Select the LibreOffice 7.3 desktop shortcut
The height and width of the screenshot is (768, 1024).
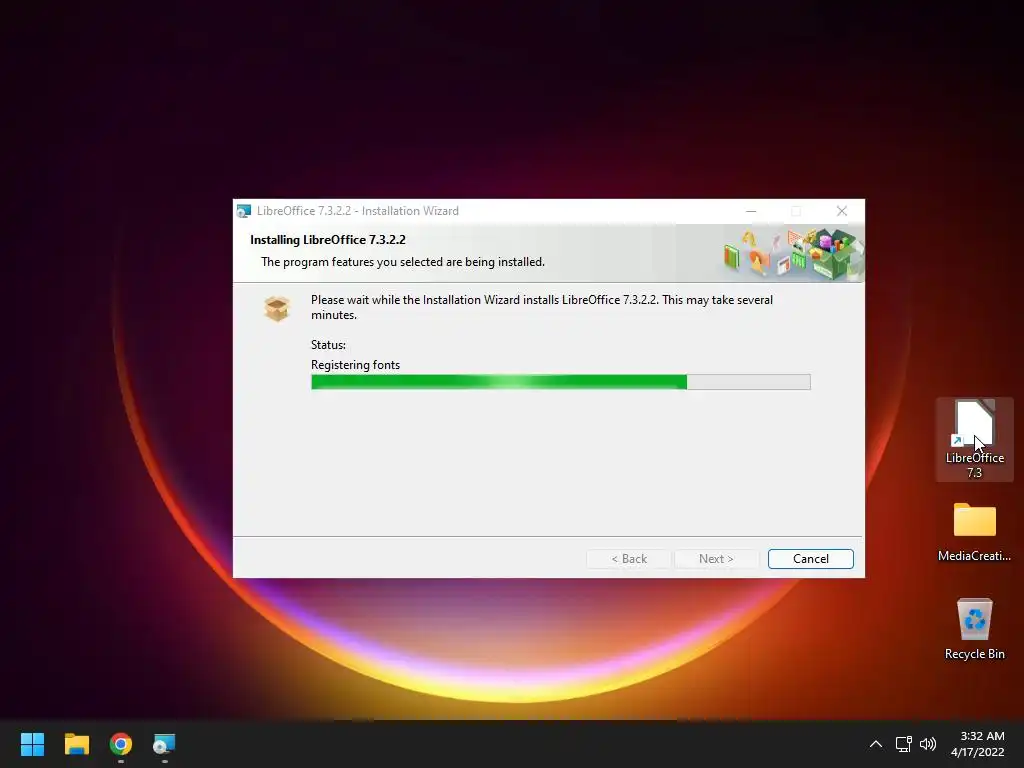974,440
